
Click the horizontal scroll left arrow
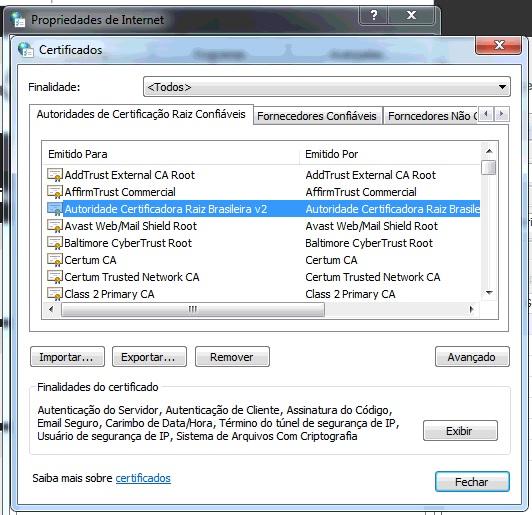coord(51,309)
